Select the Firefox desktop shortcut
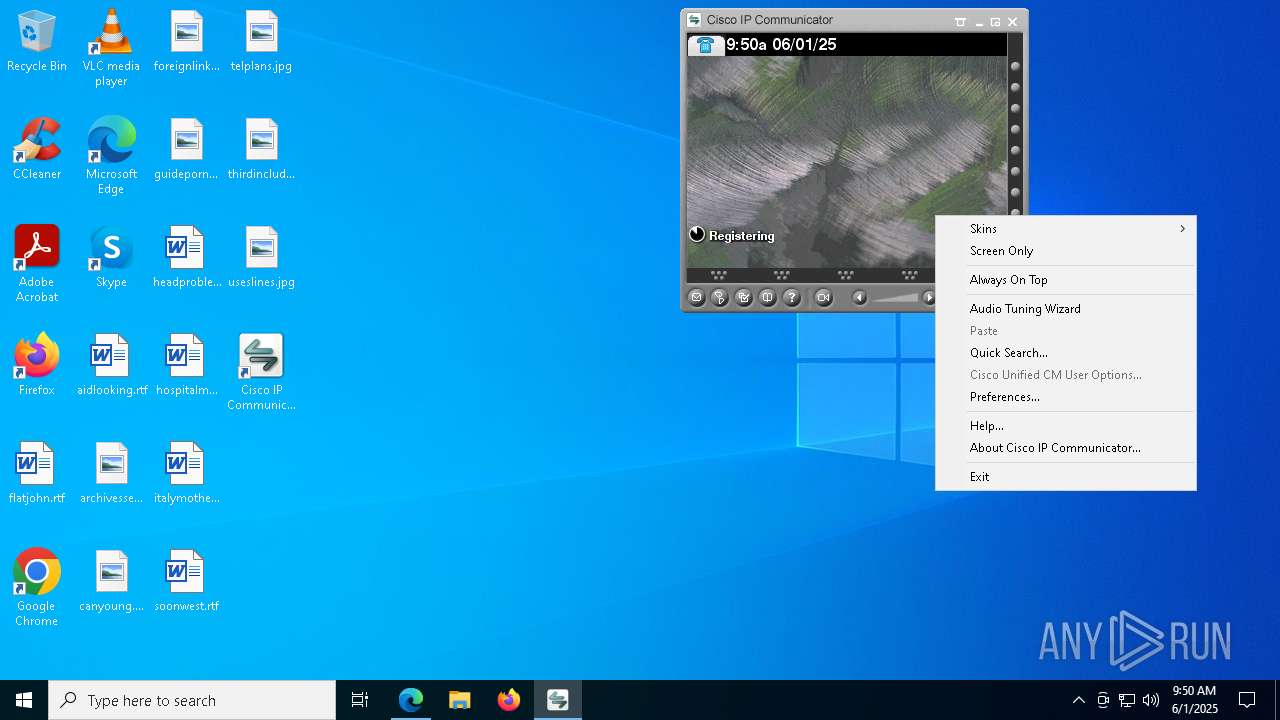Viewport: 1280px width, 720px height. point(37,366)
